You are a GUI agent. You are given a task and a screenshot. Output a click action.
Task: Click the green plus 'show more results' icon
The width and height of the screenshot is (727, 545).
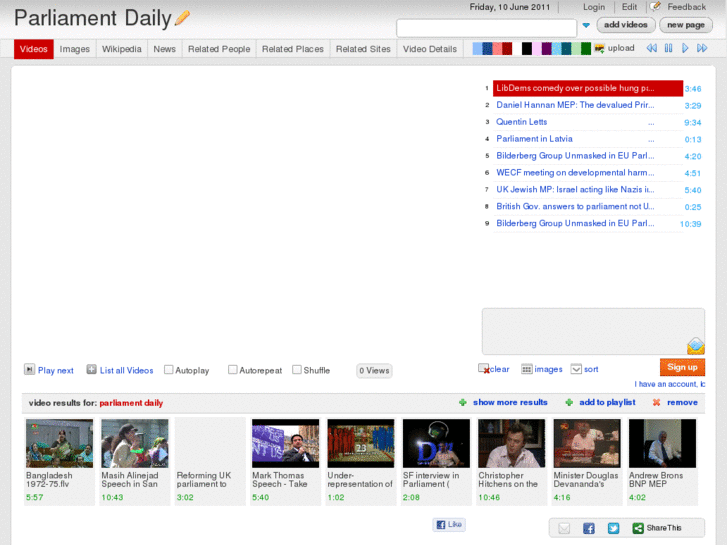[x=463, y=403]
